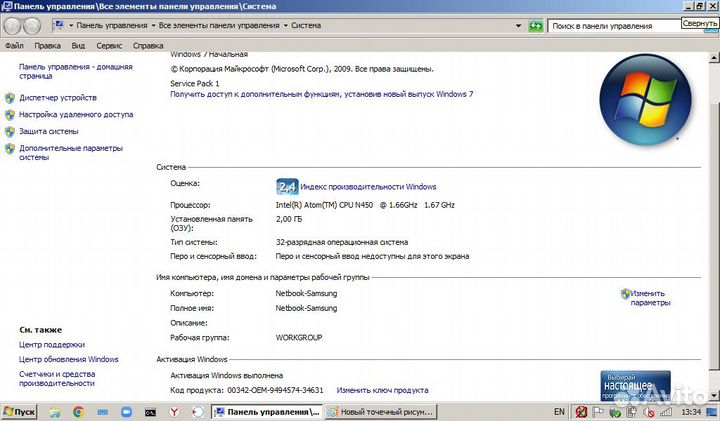720x421 pixels.
Task: Click Изменить ключ продукта link
Action: [382, 390]
